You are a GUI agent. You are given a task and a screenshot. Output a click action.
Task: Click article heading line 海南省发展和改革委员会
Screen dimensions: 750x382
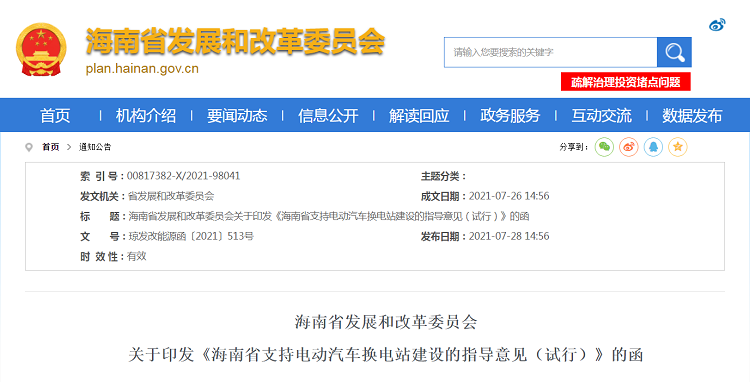386,322
